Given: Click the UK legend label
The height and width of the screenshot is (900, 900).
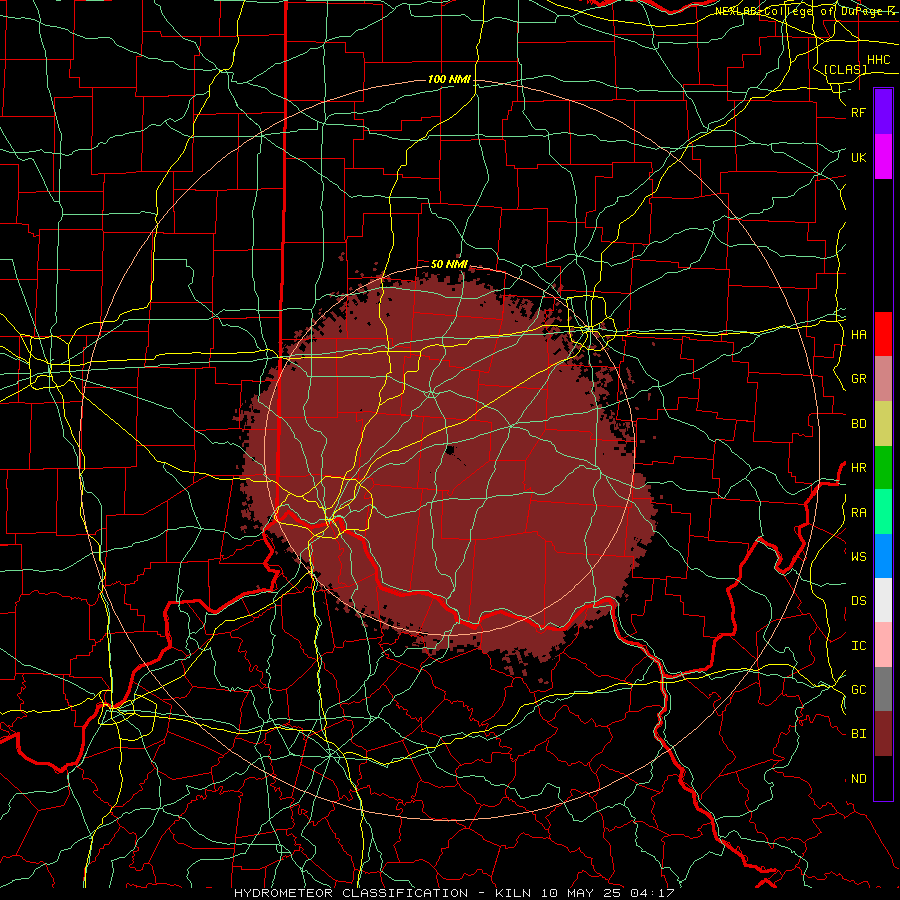Looking at the screenshot, I should click(859, 157).
